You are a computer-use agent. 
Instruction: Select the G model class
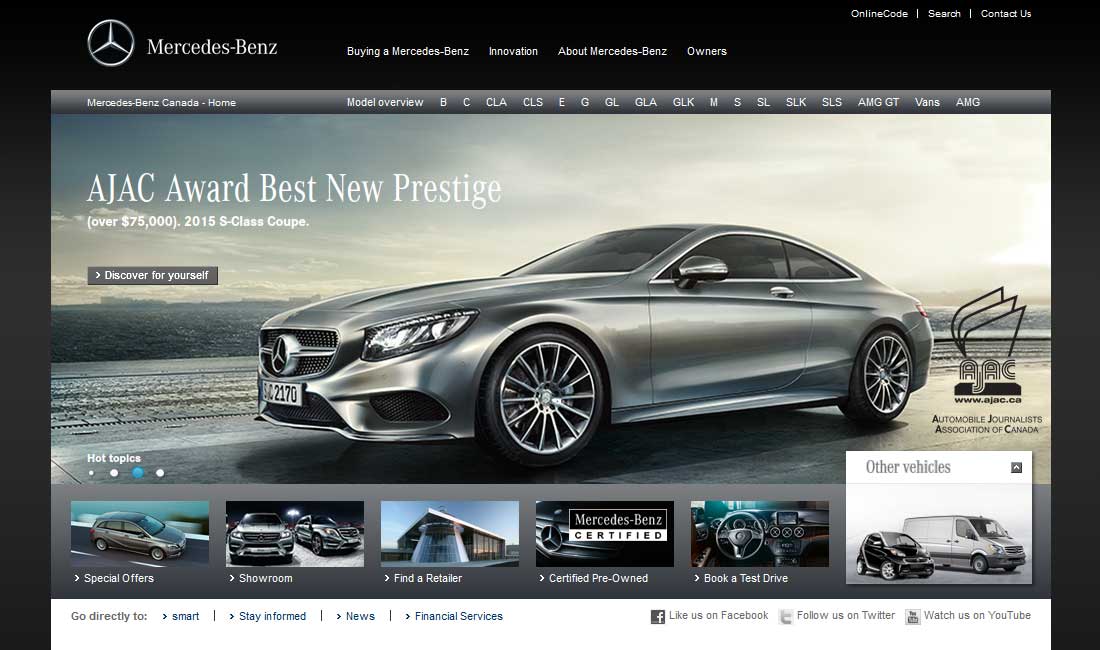[x=584, y=102]
